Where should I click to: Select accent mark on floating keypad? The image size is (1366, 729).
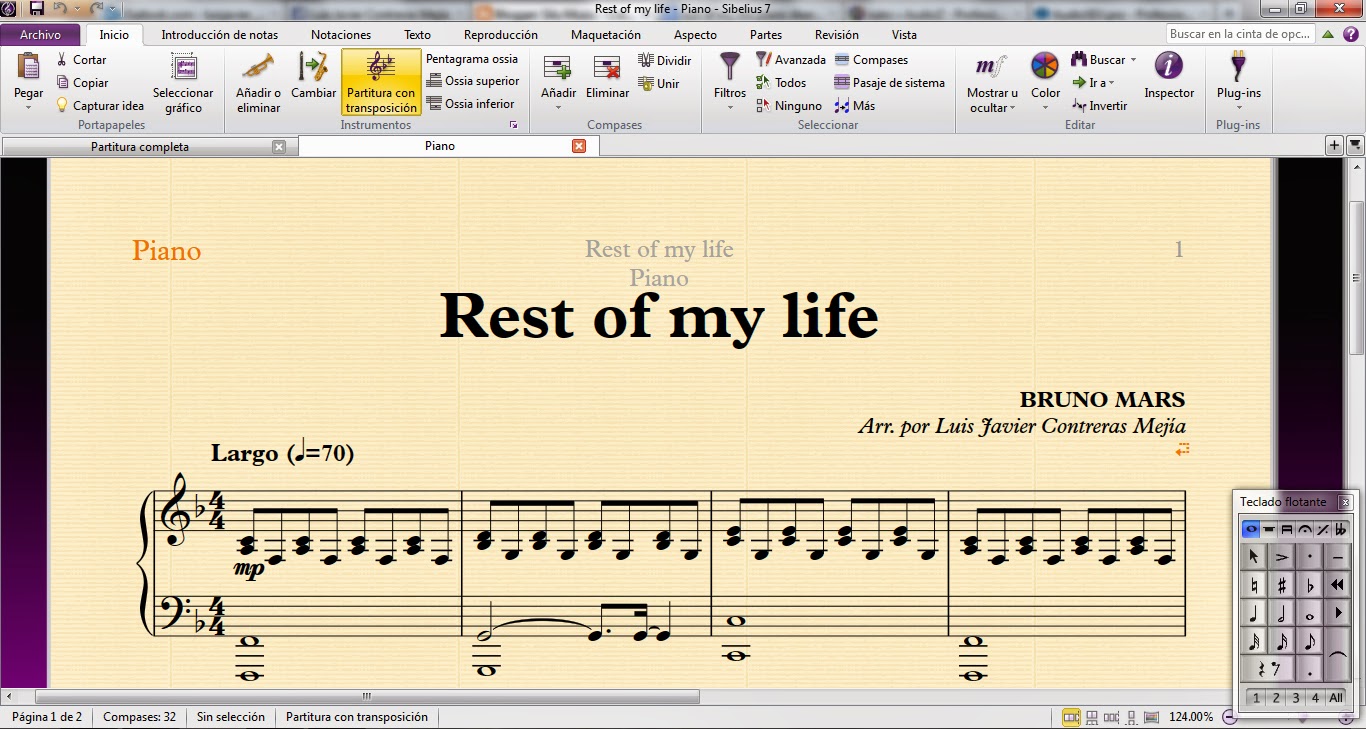(1281, 557)
